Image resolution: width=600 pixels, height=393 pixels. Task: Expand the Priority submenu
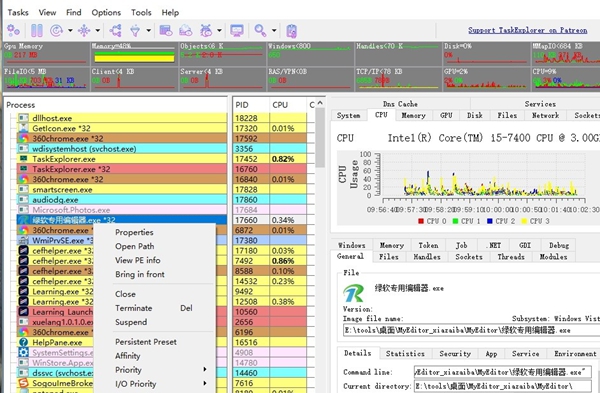[x=128, y=370]
